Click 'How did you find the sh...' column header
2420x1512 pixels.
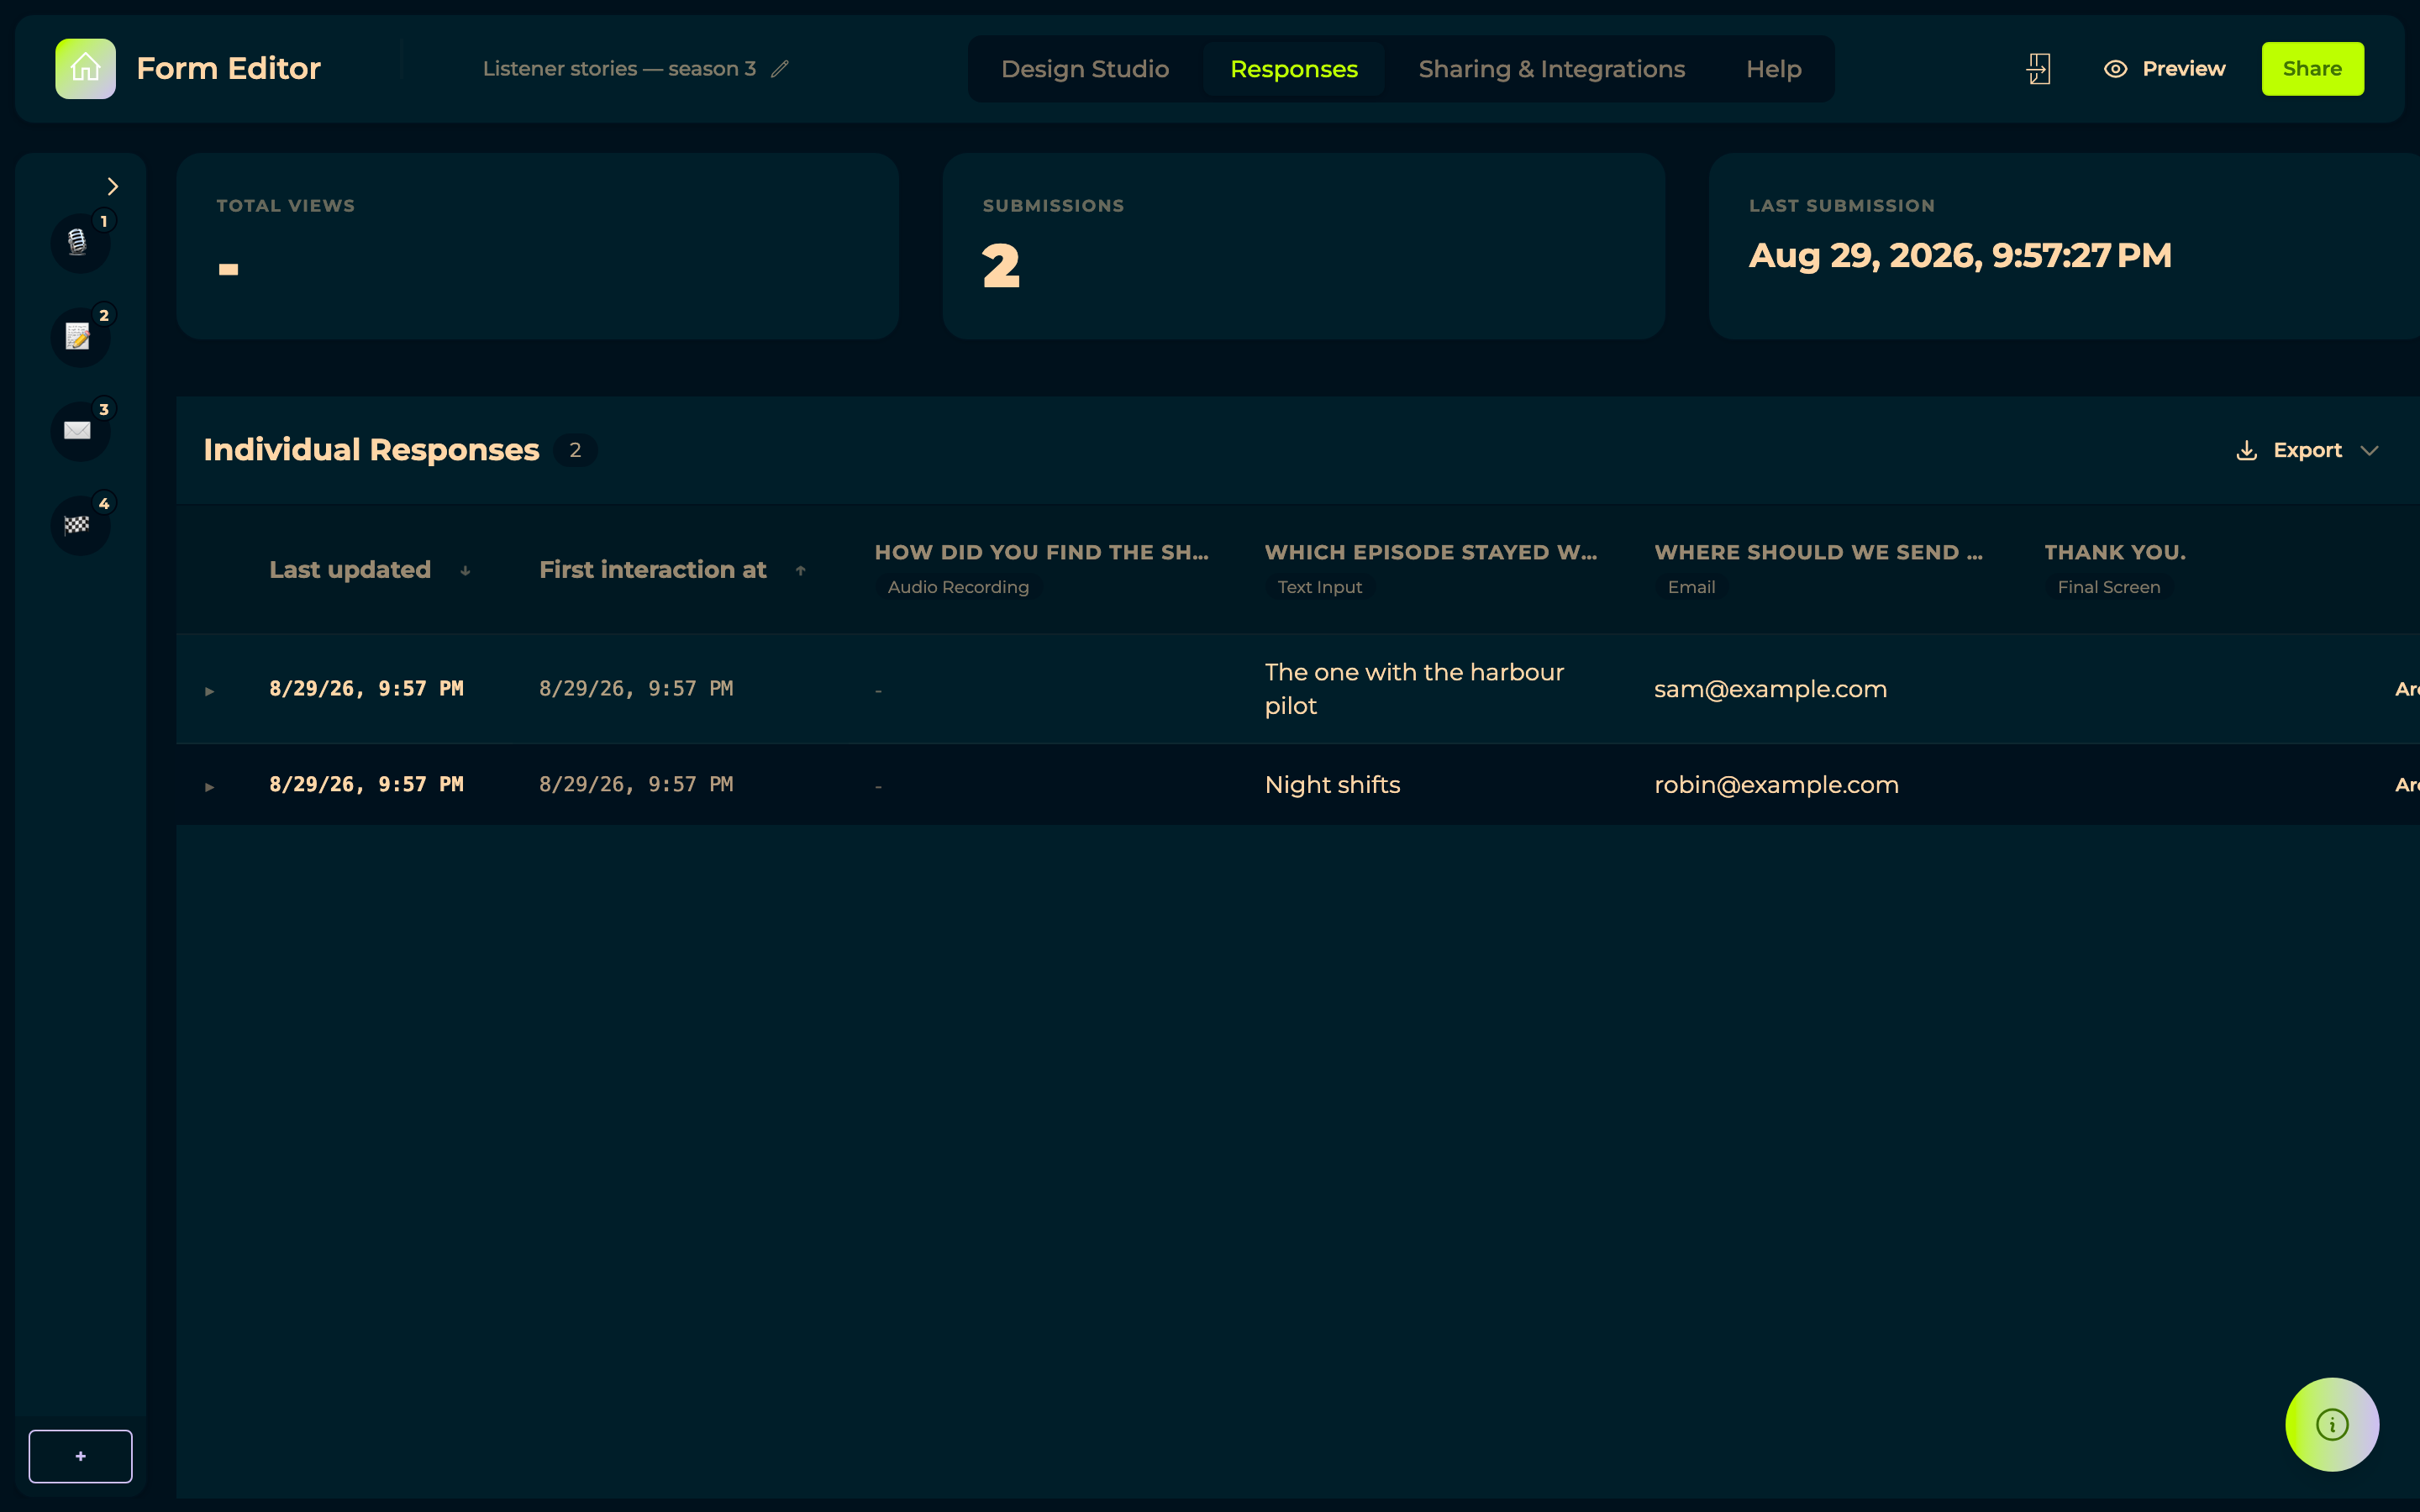(1041, 552)
